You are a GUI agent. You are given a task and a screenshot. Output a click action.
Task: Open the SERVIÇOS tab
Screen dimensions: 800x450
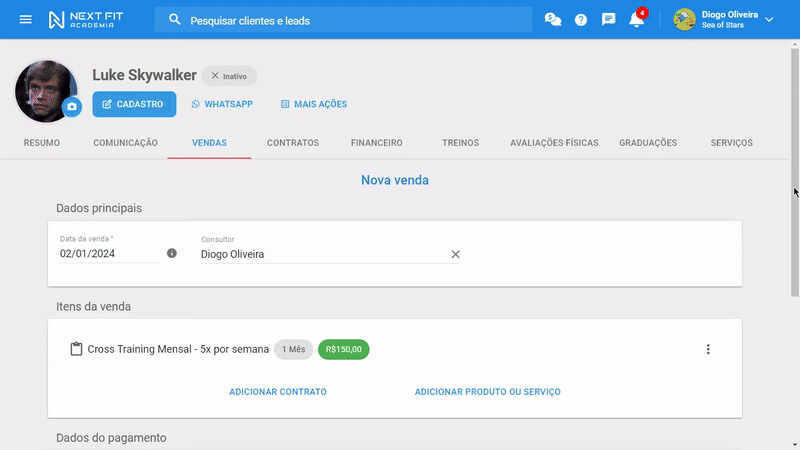[x=732, y=143]
